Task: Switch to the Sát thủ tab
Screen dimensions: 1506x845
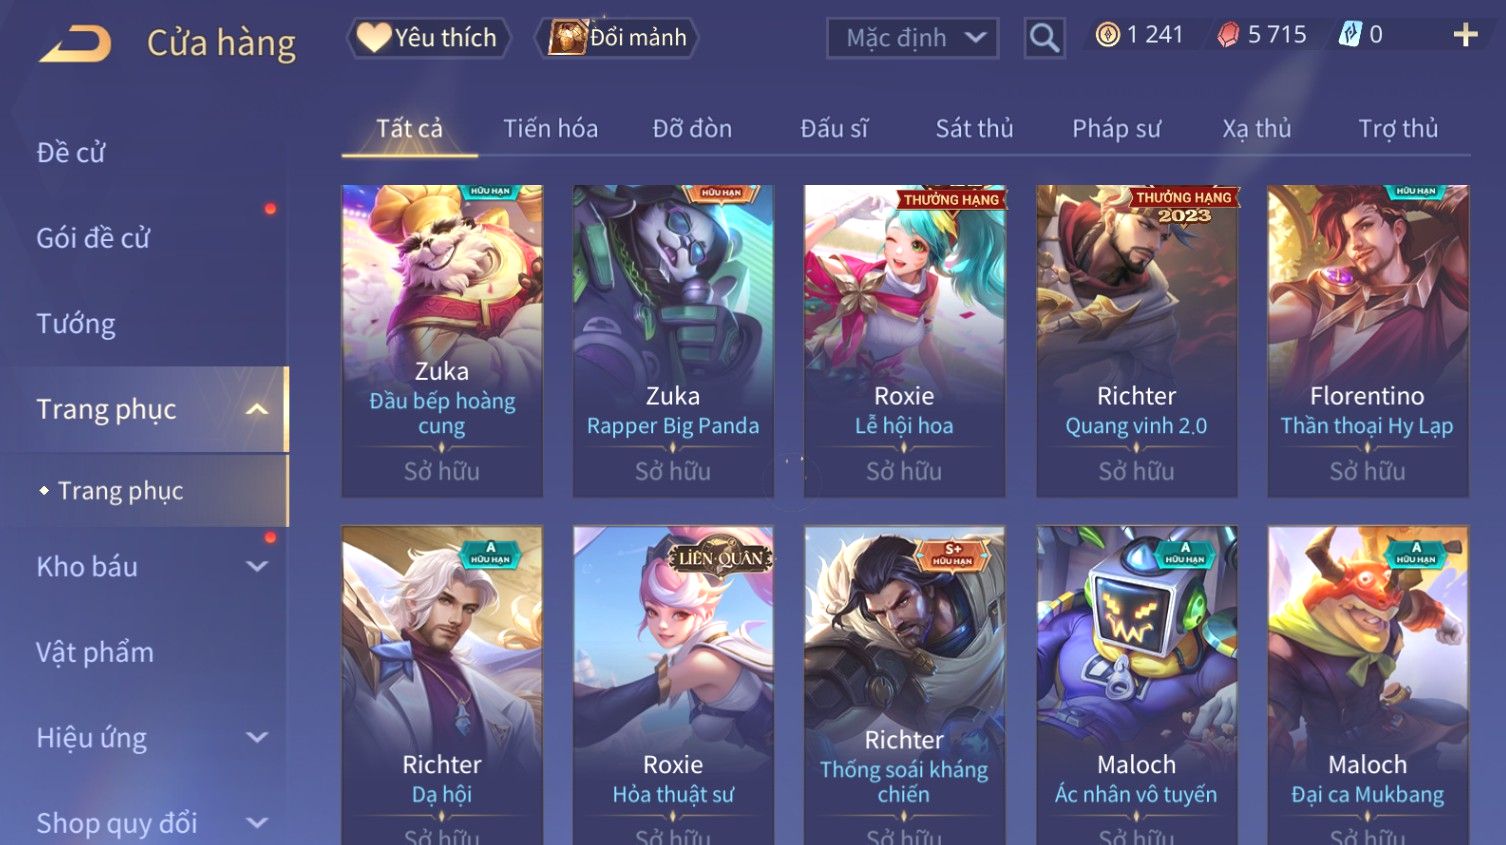Action: (x=974, y=128)
